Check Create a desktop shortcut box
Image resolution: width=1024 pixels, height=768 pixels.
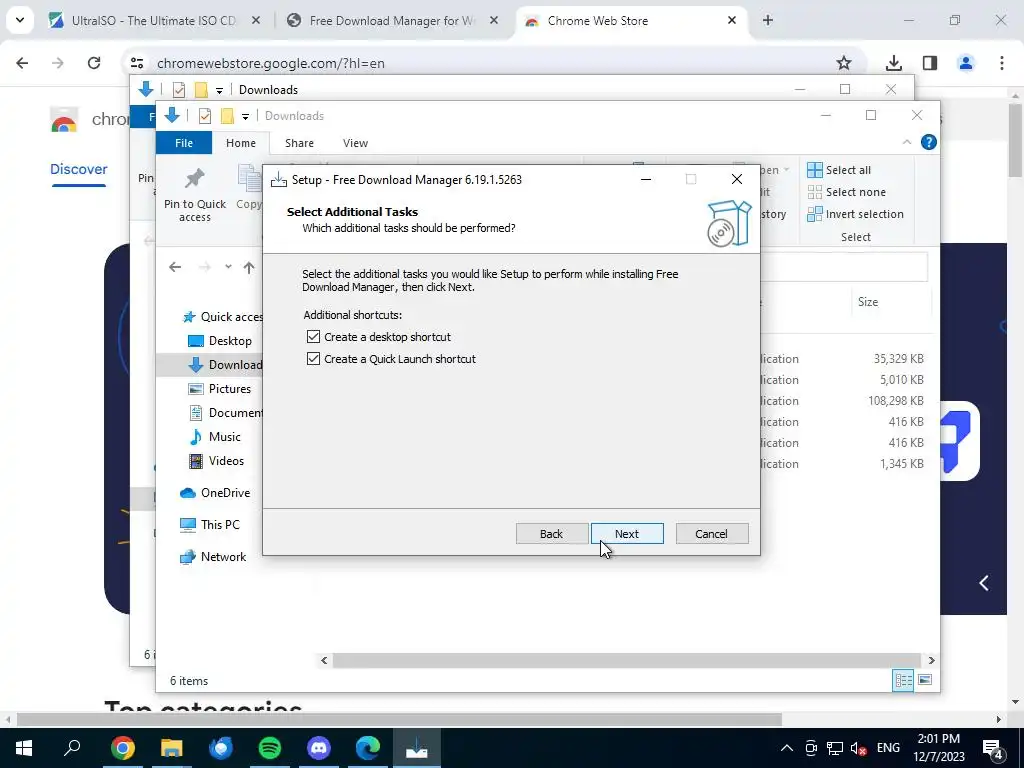click(x=313, y=337)
